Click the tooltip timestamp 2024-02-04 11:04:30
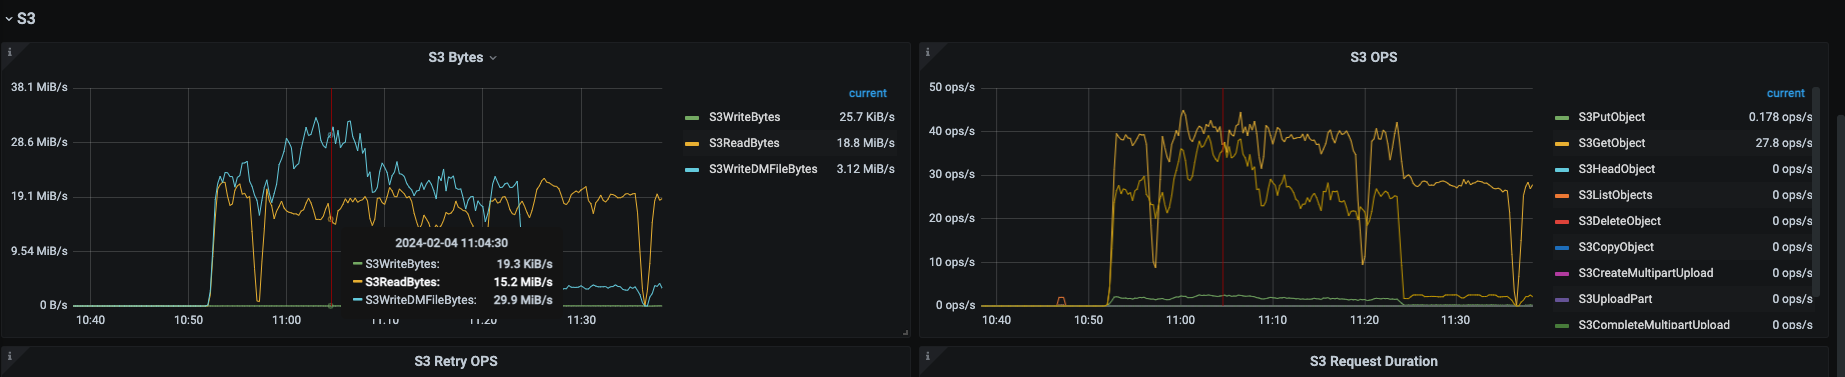1845x377 pixels. pyautogui.click(x=451, y=243)
